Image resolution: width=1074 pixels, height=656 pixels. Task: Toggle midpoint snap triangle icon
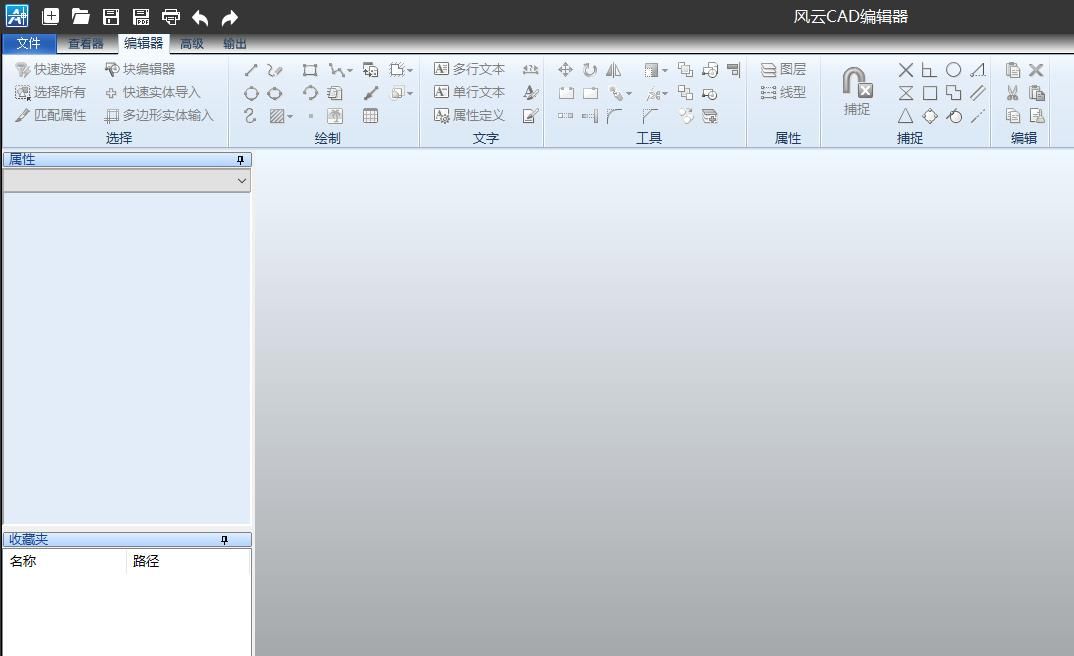point(906,116)
